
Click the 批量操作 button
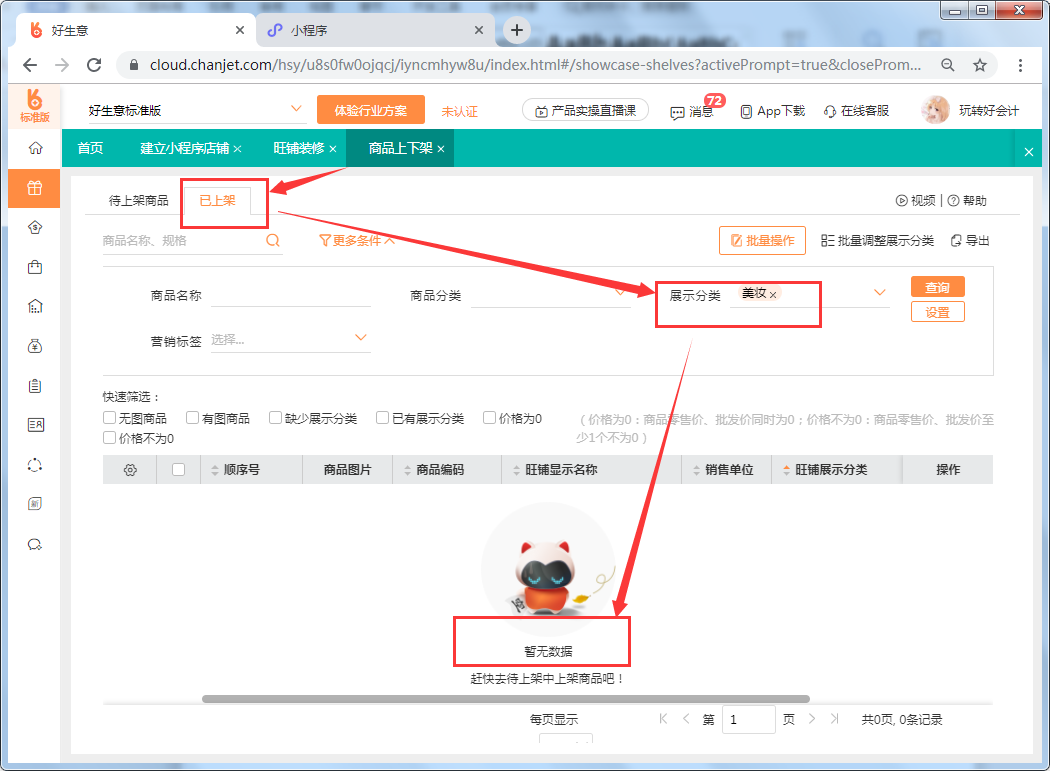(x=762, y=240)
